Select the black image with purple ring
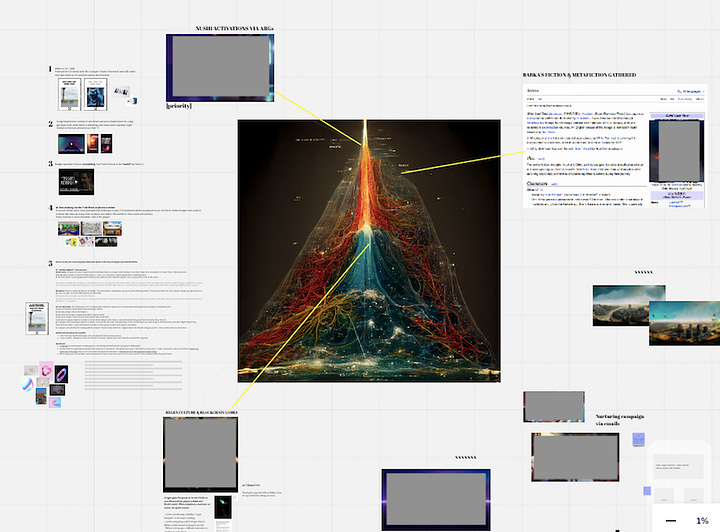Screen dimensions: 720x532 [62, 374]
